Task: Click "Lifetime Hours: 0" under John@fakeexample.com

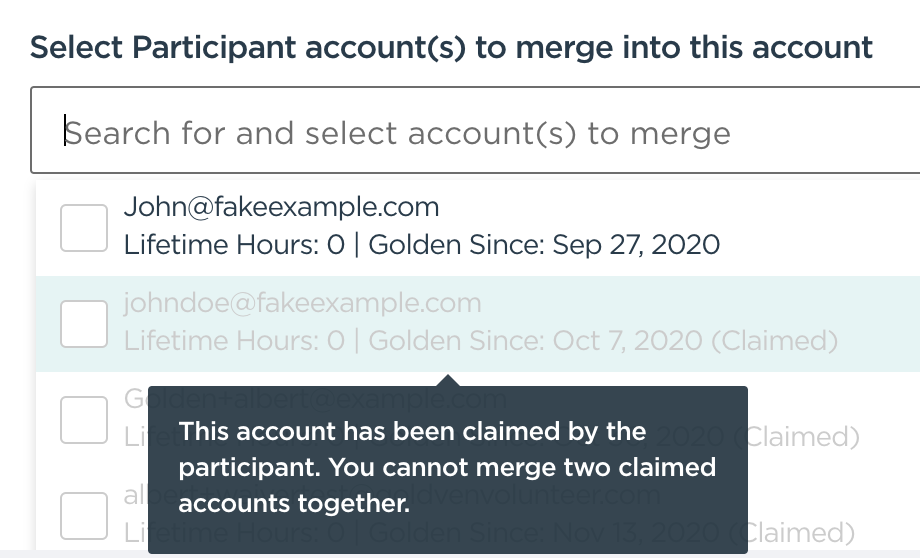Action: click(234, 244)
